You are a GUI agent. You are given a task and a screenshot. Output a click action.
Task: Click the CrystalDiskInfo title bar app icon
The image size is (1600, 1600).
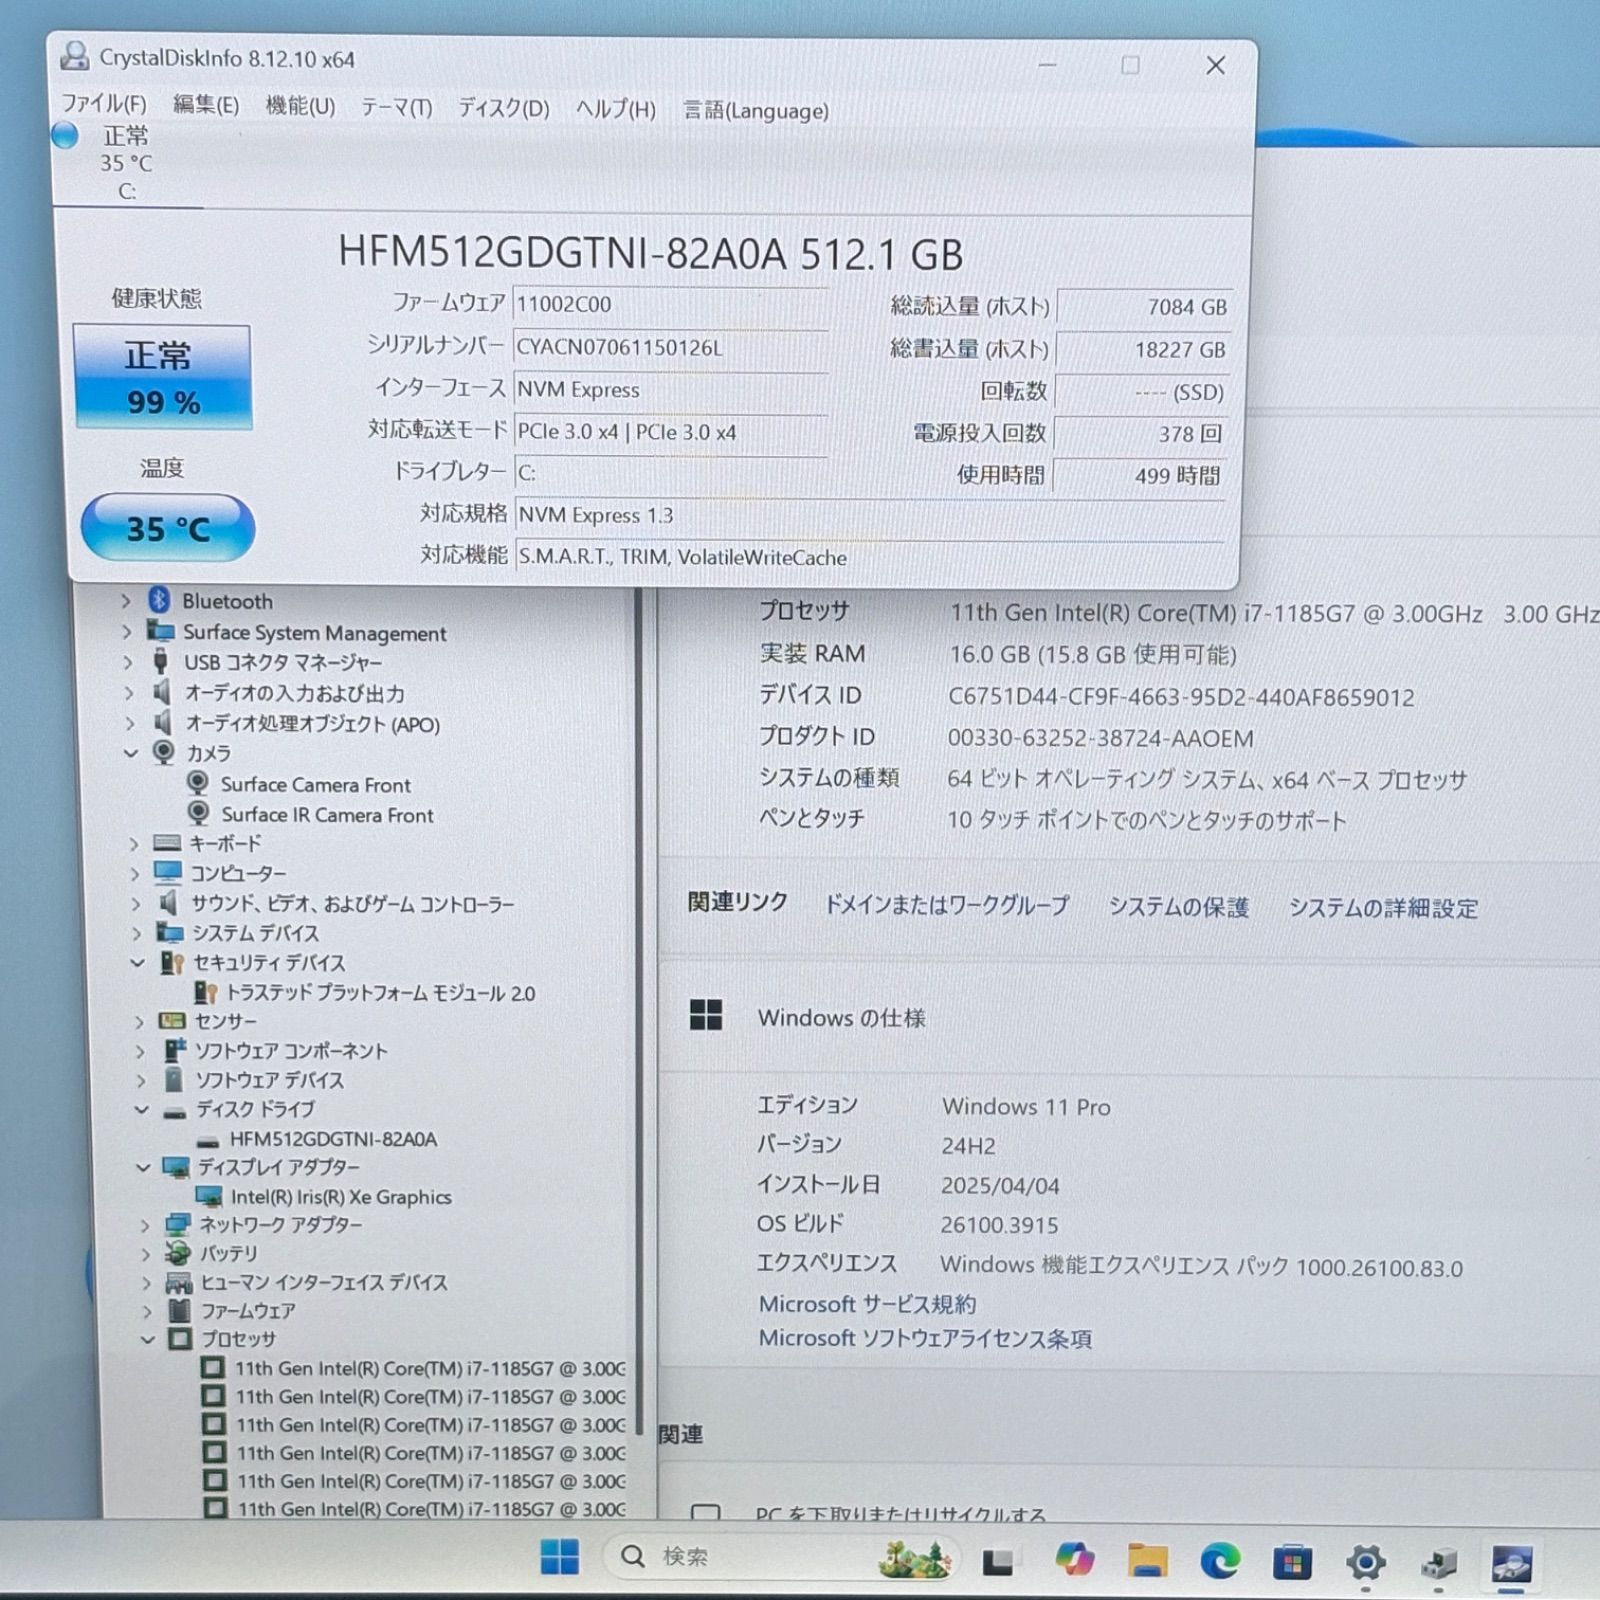(74, 56)
